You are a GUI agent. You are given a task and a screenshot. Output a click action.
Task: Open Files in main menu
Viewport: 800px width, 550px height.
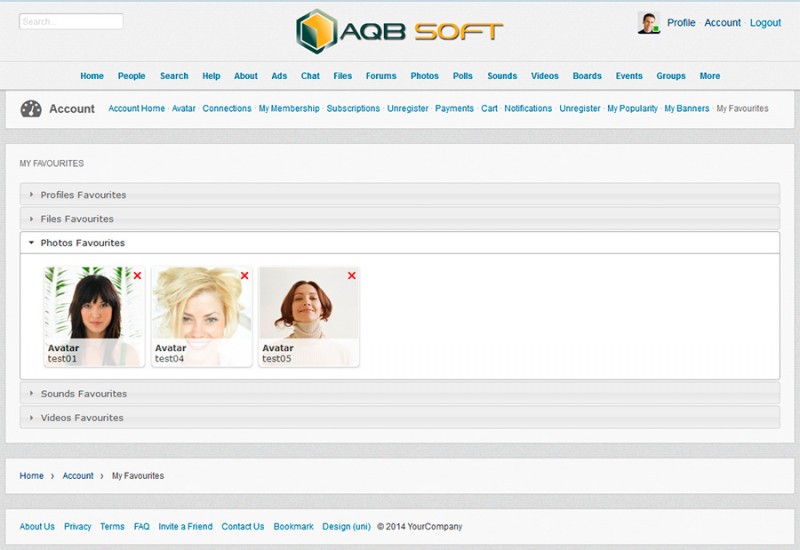pos(342,76)
